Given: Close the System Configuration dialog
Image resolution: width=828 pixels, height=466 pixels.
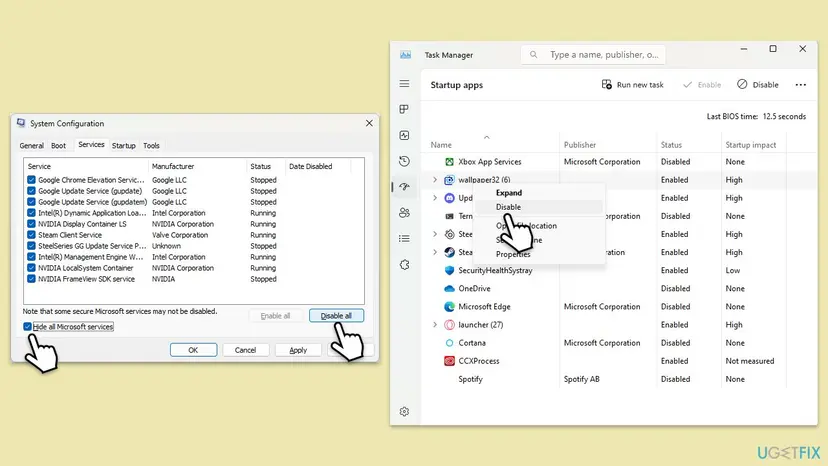Looking at the screenshot, I should coord(369,123).
